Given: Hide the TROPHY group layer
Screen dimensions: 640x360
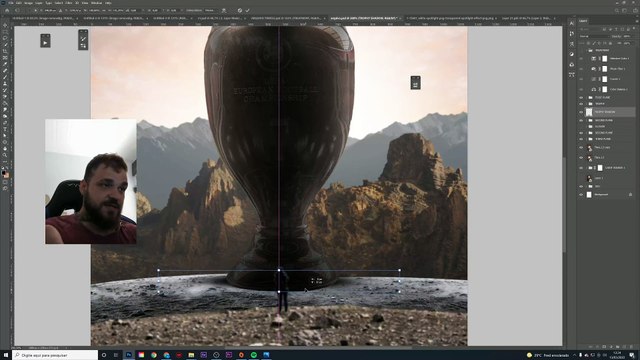Looking at the screenshot, I should (581, 104).
